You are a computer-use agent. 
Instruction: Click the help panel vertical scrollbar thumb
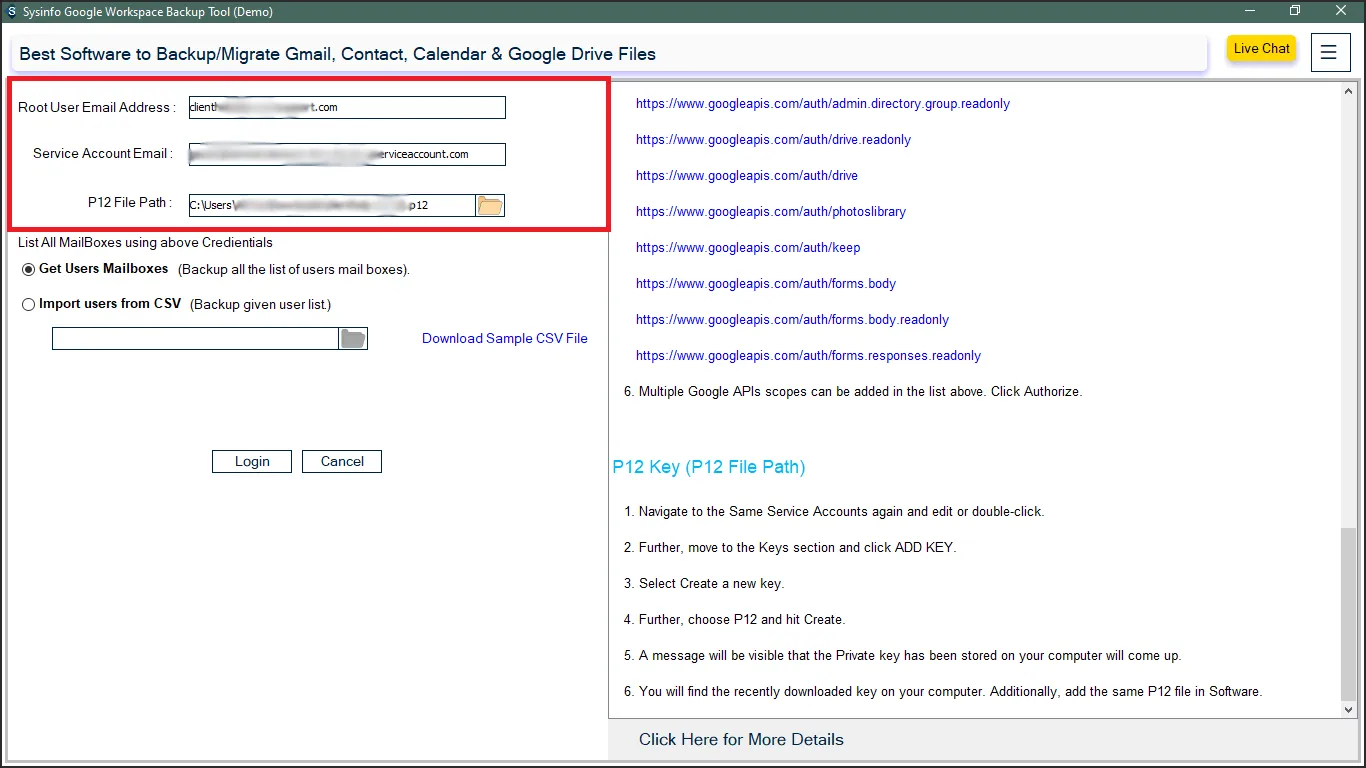pyautogui.click(x=1348, y=612)
